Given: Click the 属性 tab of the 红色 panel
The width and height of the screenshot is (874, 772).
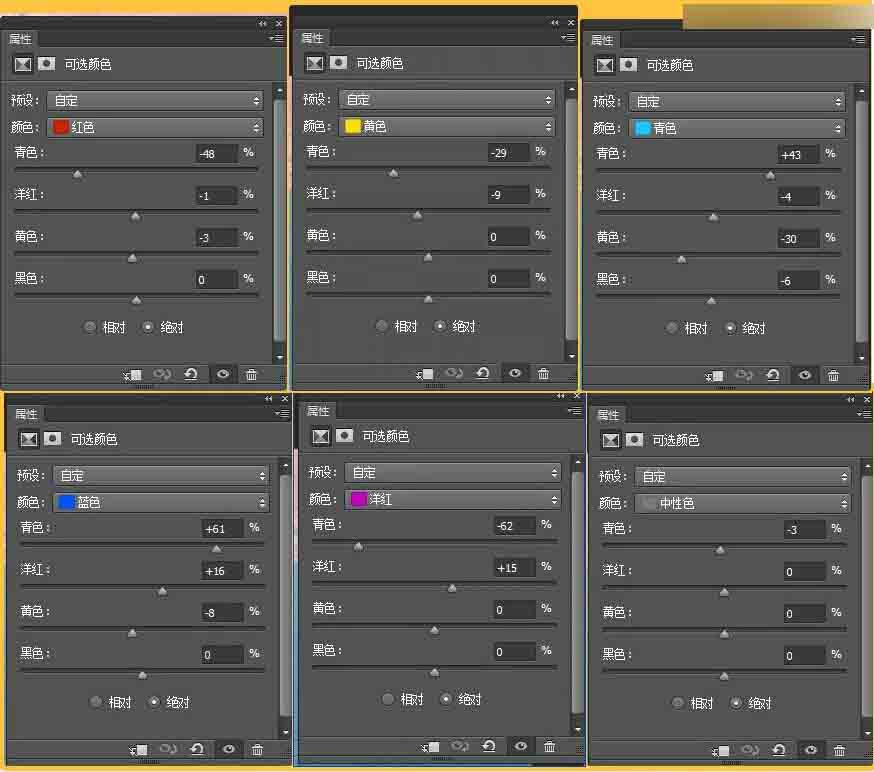Looking at the screenshot, I should point(20,39).
